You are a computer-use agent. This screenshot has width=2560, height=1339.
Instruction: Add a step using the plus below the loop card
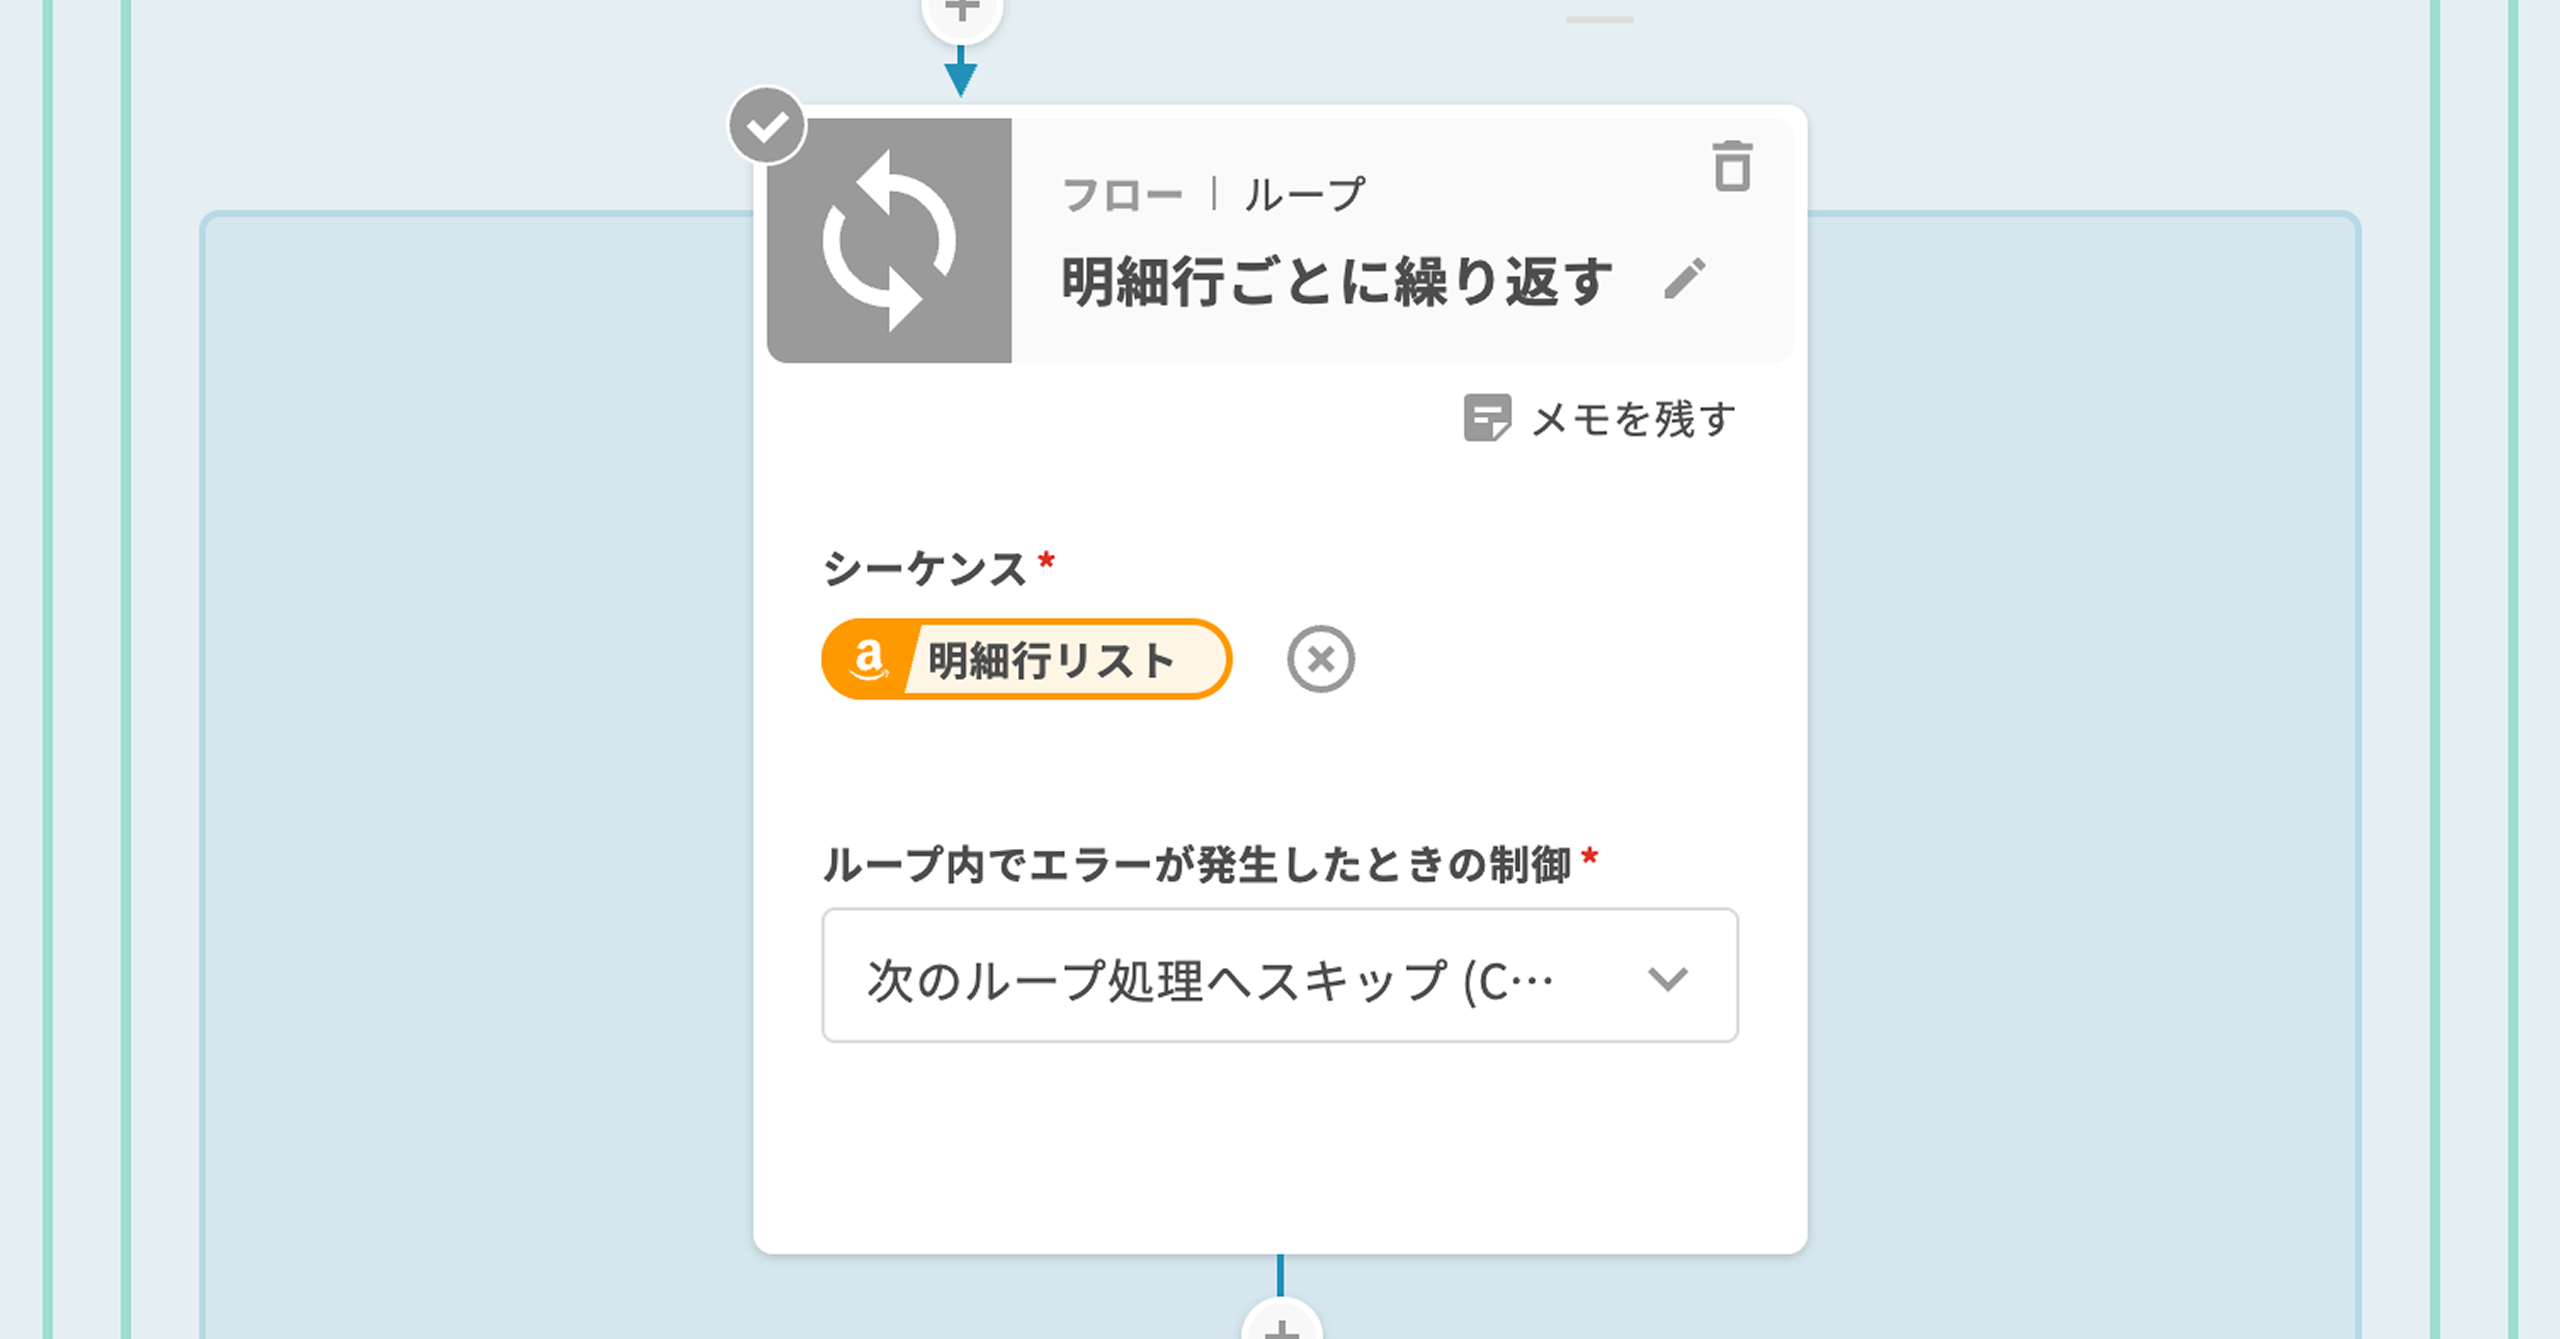tap(1281, 1326)
